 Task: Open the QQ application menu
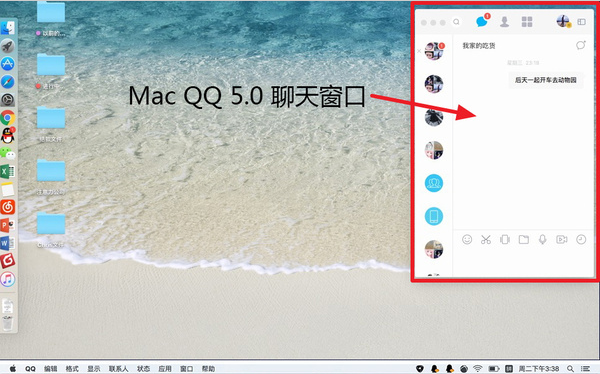(30, 369)
